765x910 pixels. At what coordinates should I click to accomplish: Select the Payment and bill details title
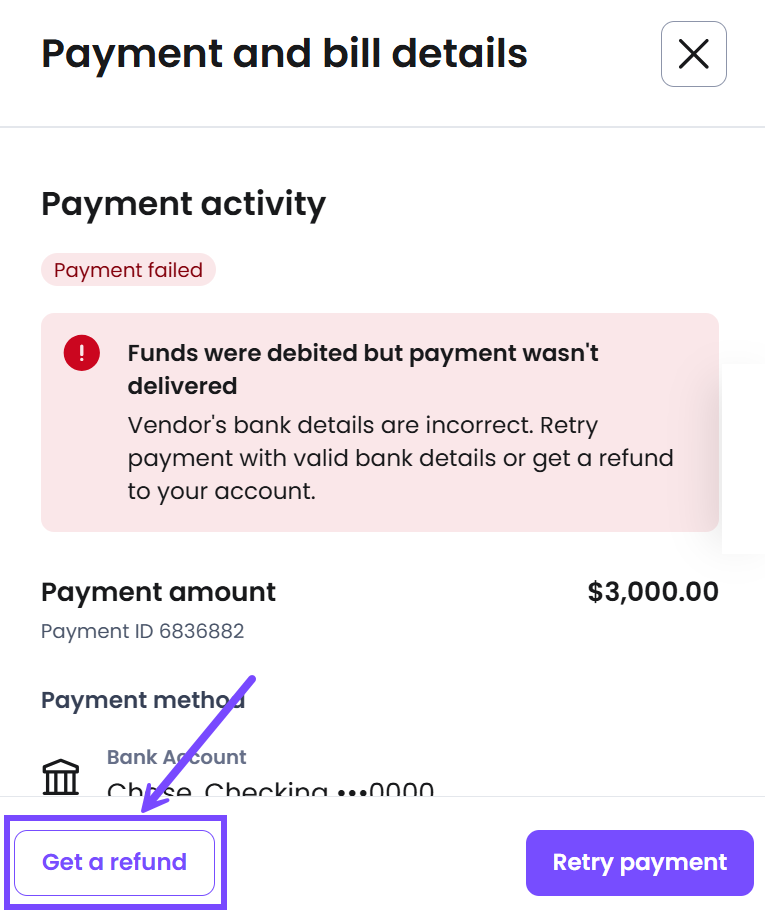click(284, 54)
